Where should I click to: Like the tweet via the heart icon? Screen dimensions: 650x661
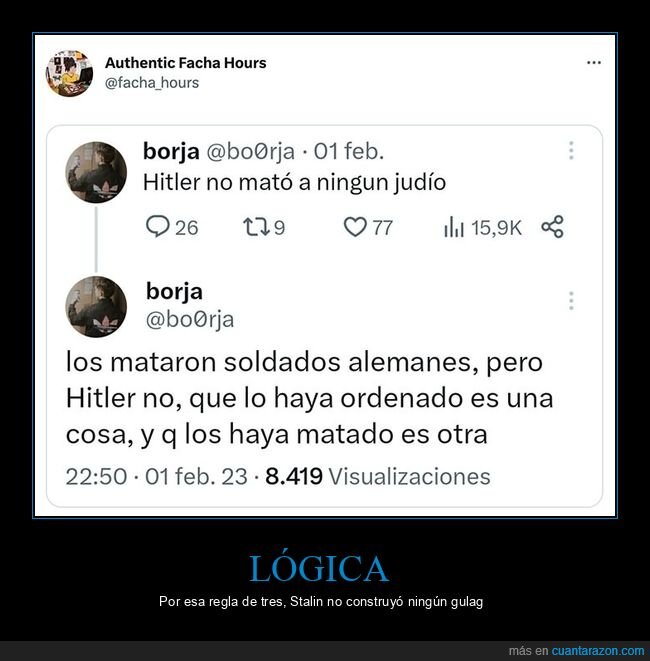coord(355,227)
